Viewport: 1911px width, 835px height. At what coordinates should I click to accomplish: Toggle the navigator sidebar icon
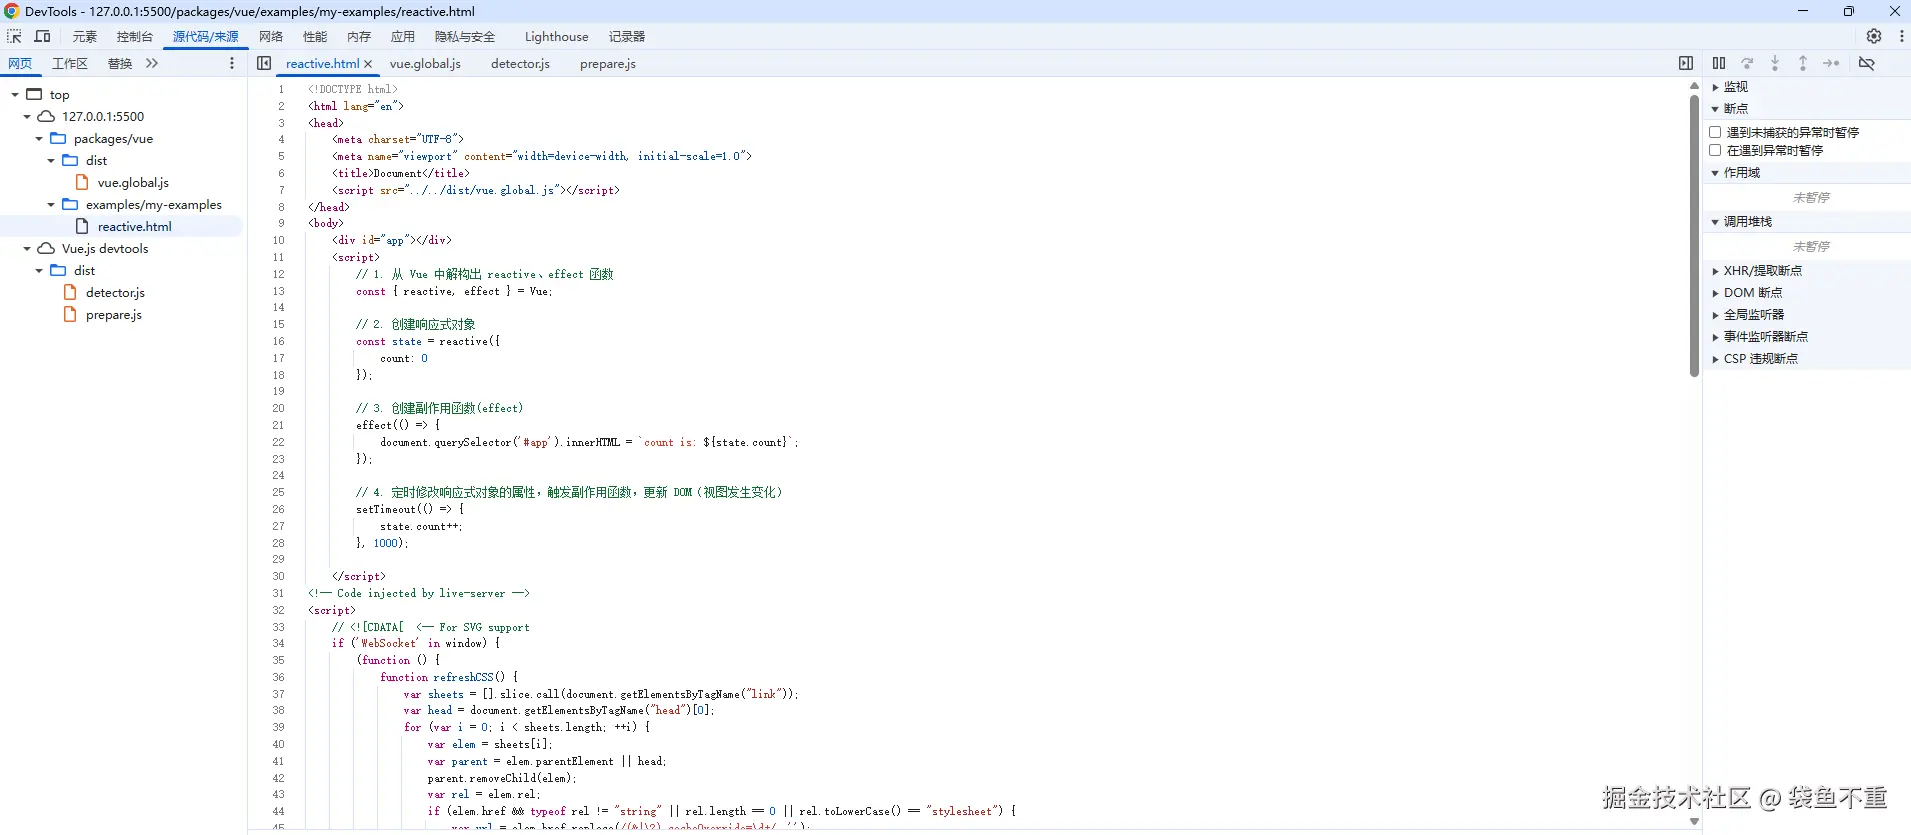click(x=264, y=63)
